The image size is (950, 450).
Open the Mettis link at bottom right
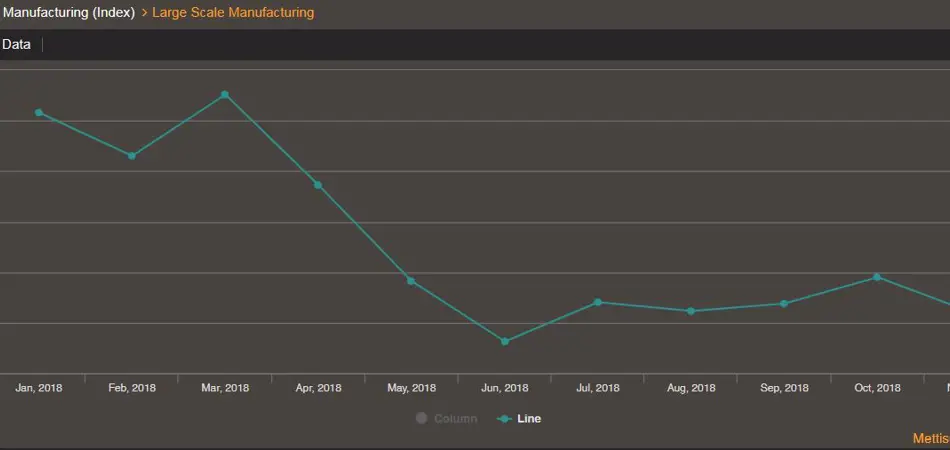(x=930, y=439)
